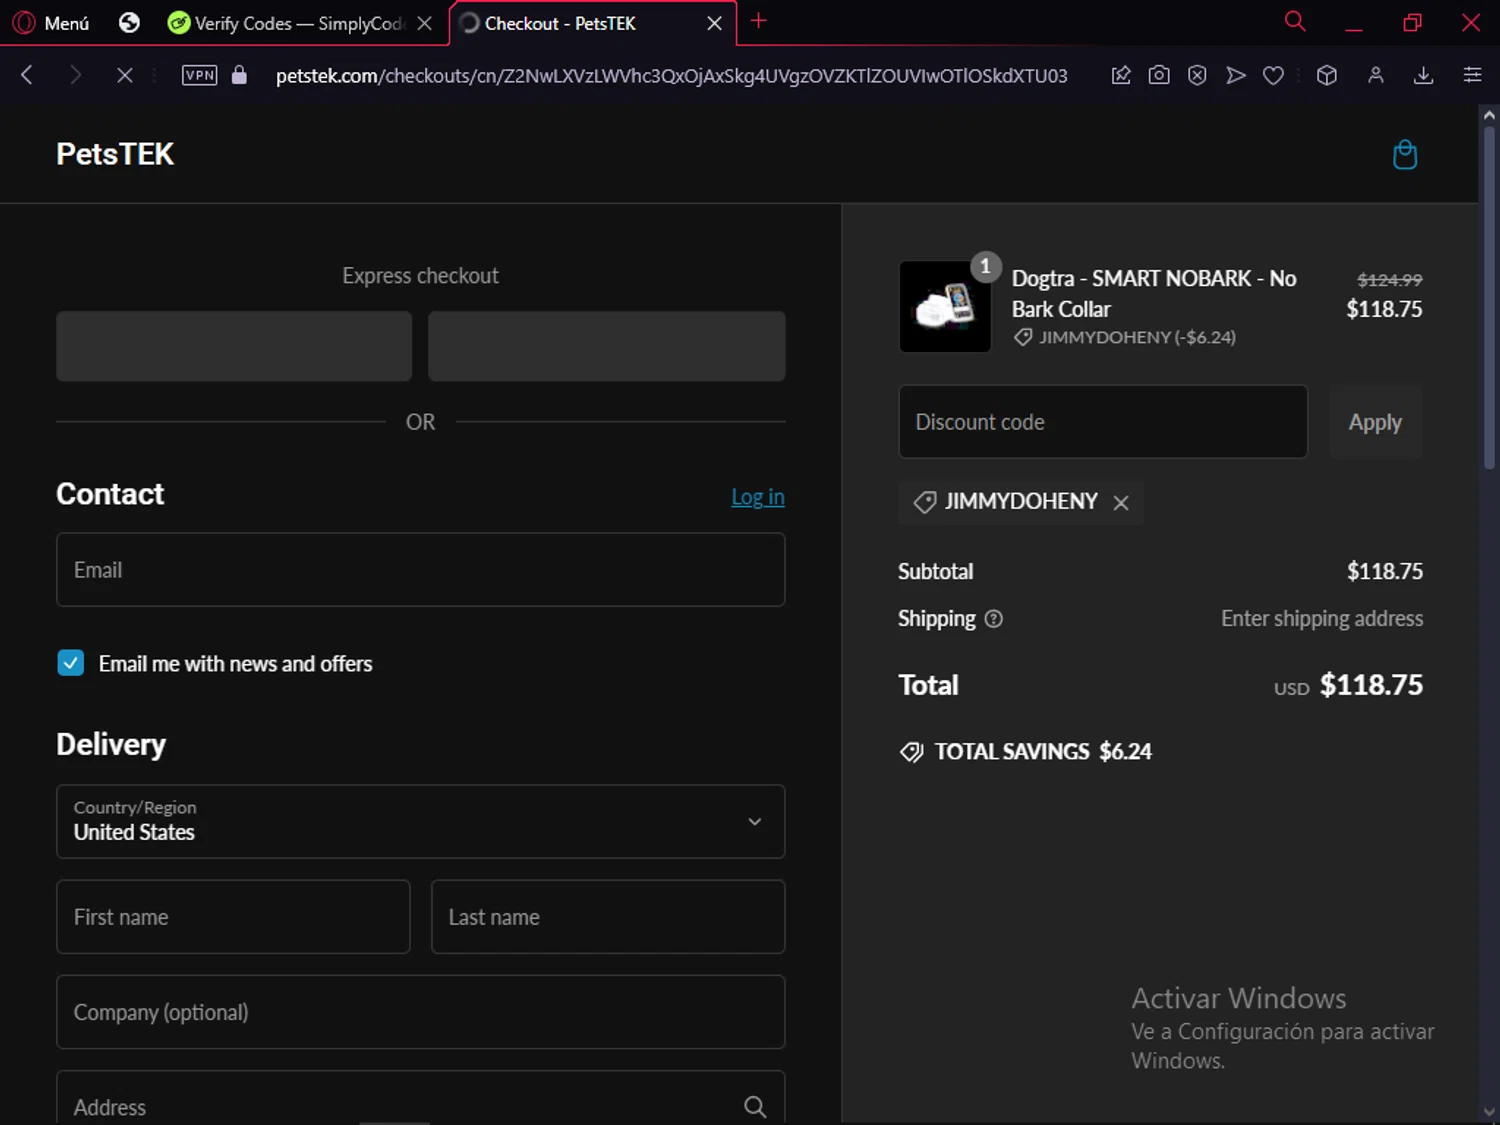Click the share page icon in address bar
This screenshot has height=1125, width=1500.
tap(1121, 75)
